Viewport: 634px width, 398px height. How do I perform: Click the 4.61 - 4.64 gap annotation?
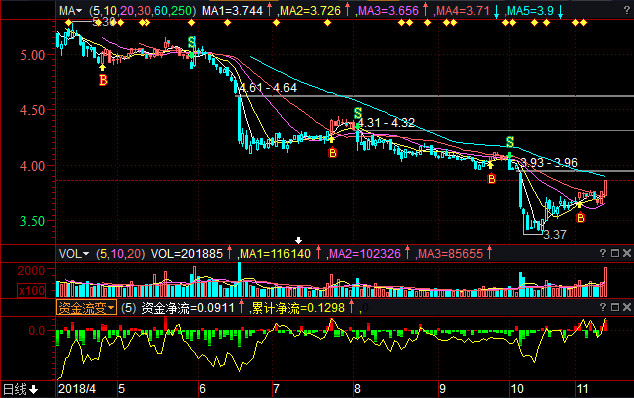pyautogui.click(x=268, y=88)
